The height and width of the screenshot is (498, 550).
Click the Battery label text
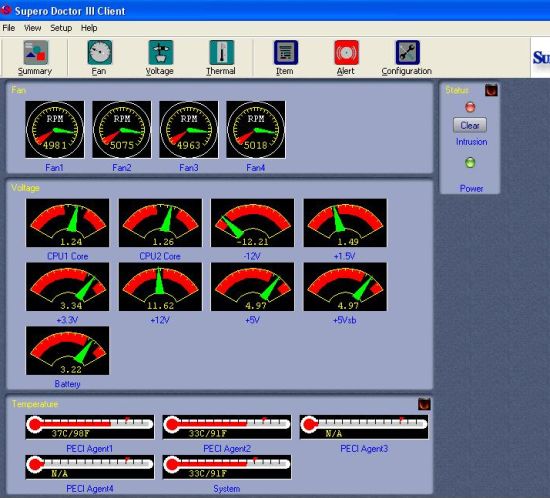(x=67, y=384)
